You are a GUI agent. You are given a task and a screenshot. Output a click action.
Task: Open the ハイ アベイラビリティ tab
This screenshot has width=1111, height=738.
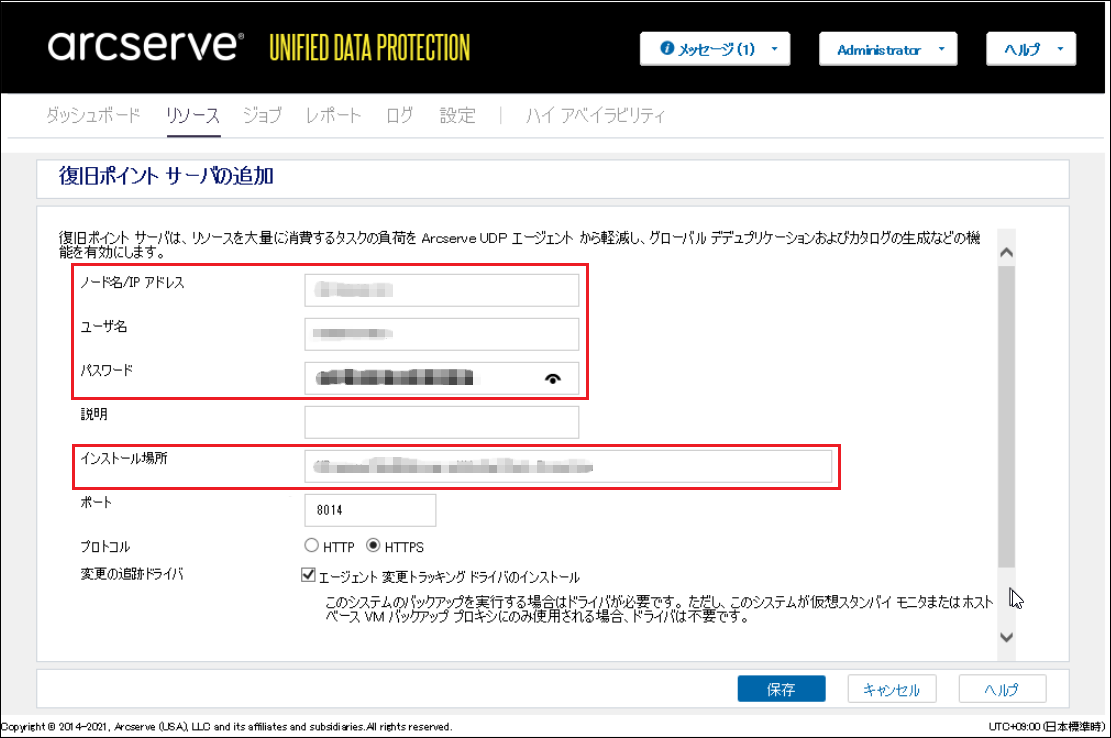(x=595, y=115)
